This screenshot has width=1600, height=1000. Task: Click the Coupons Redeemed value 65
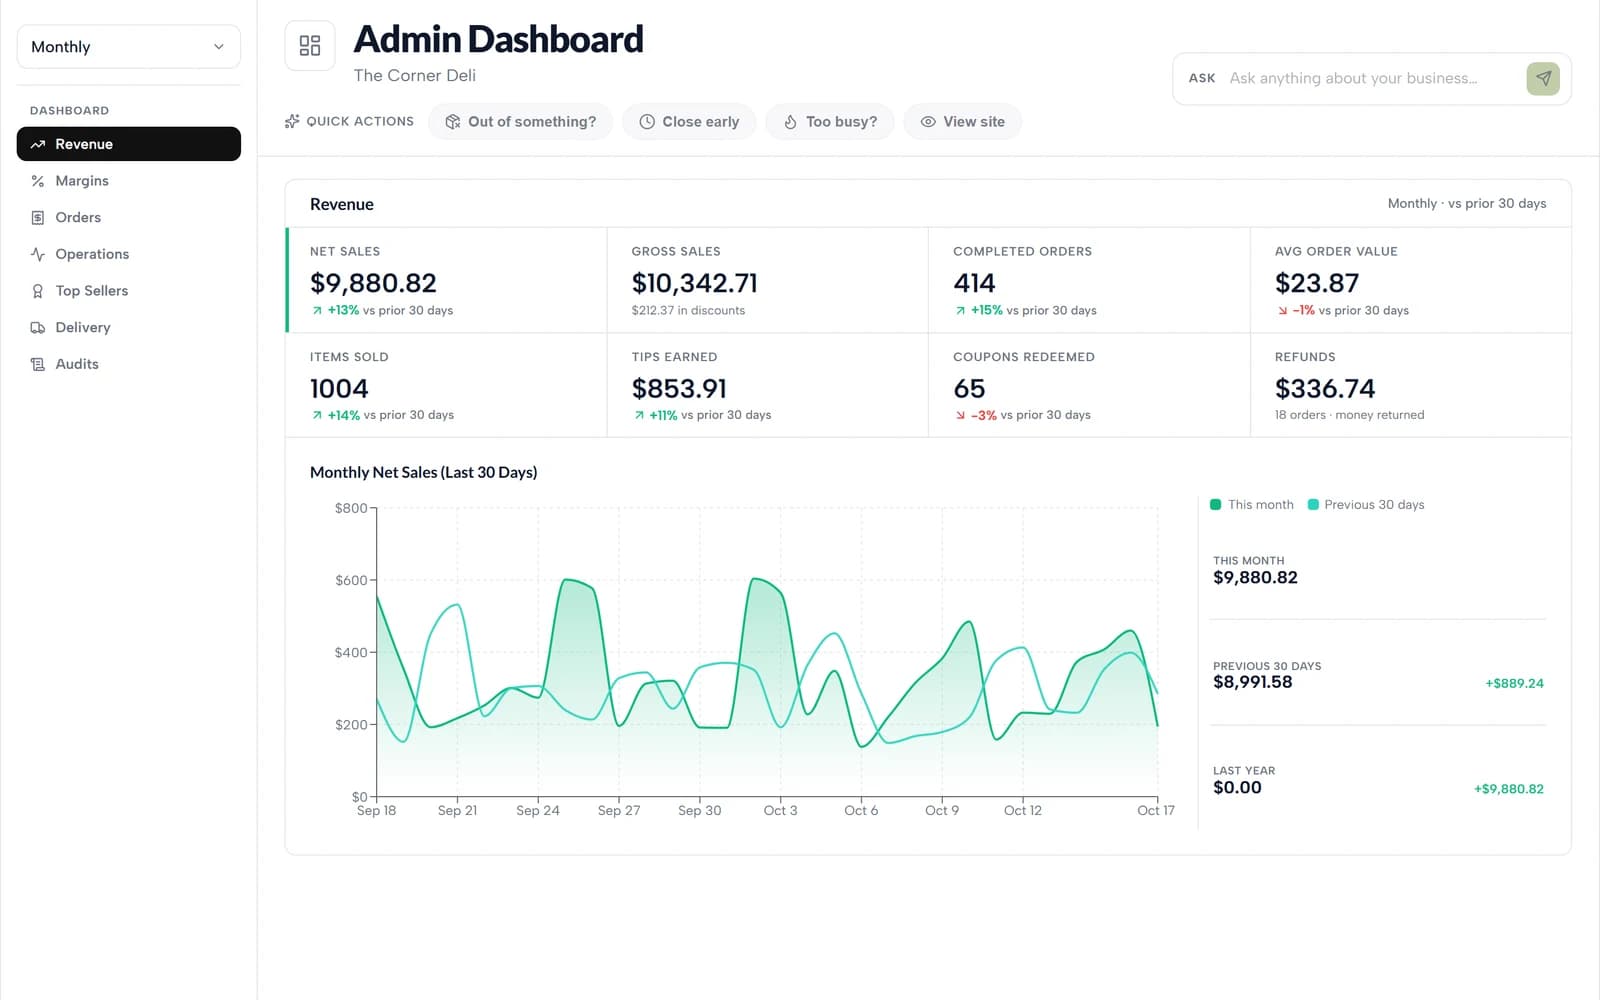[969, 388]
